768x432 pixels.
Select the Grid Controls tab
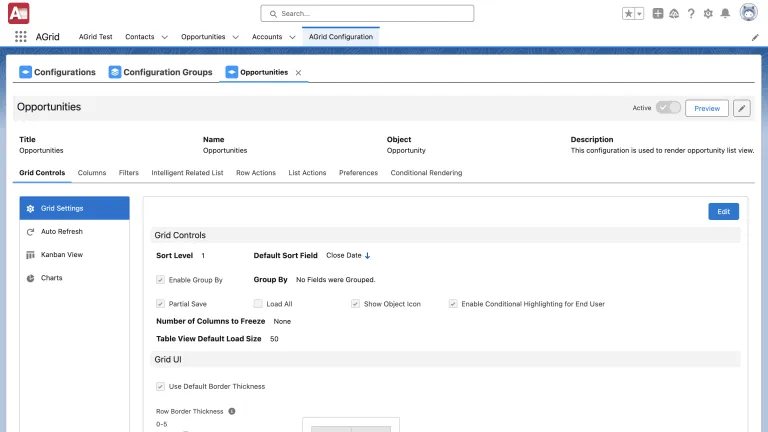(42, 173)
